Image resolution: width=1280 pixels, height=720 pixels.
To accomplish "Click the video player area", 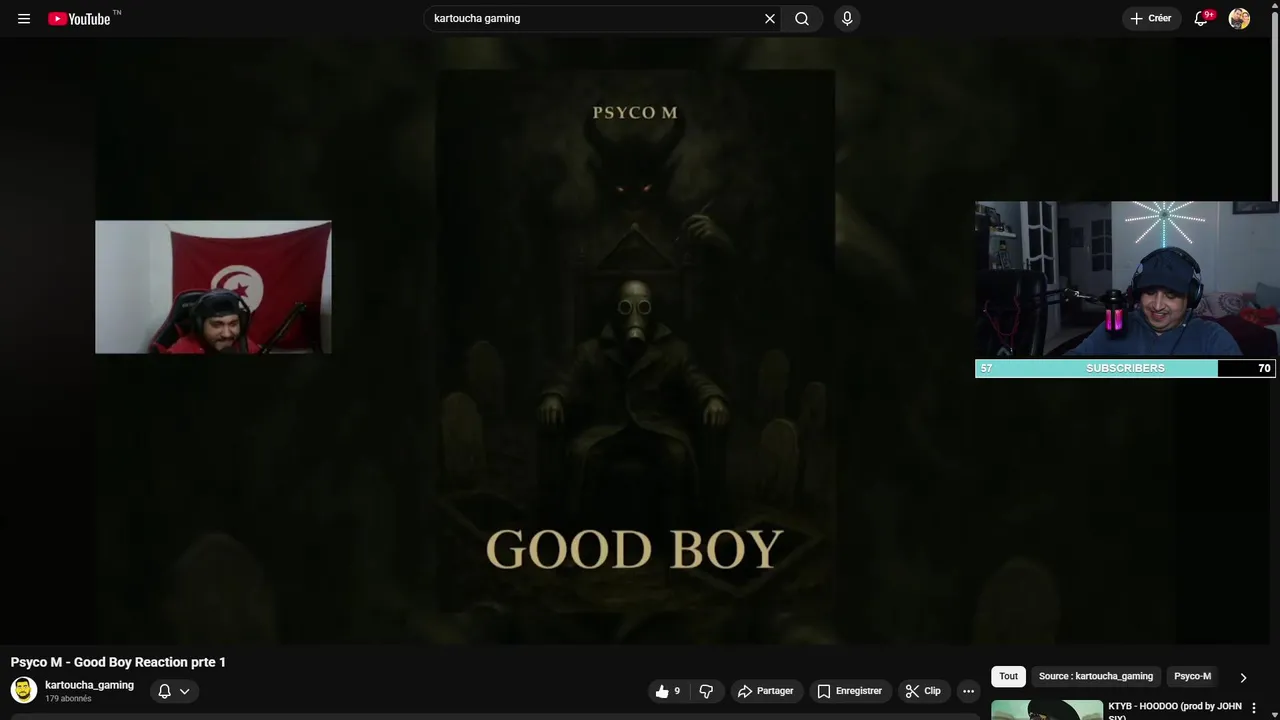I will tap(635, 340).
